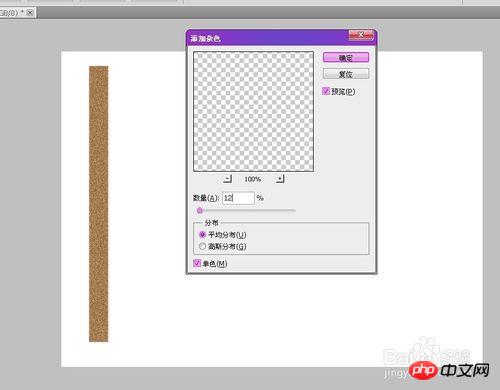Toggle the 单色(M) checkbox
Image resolution: width=500 pixels, height=390 pixels.
(197, 263)
